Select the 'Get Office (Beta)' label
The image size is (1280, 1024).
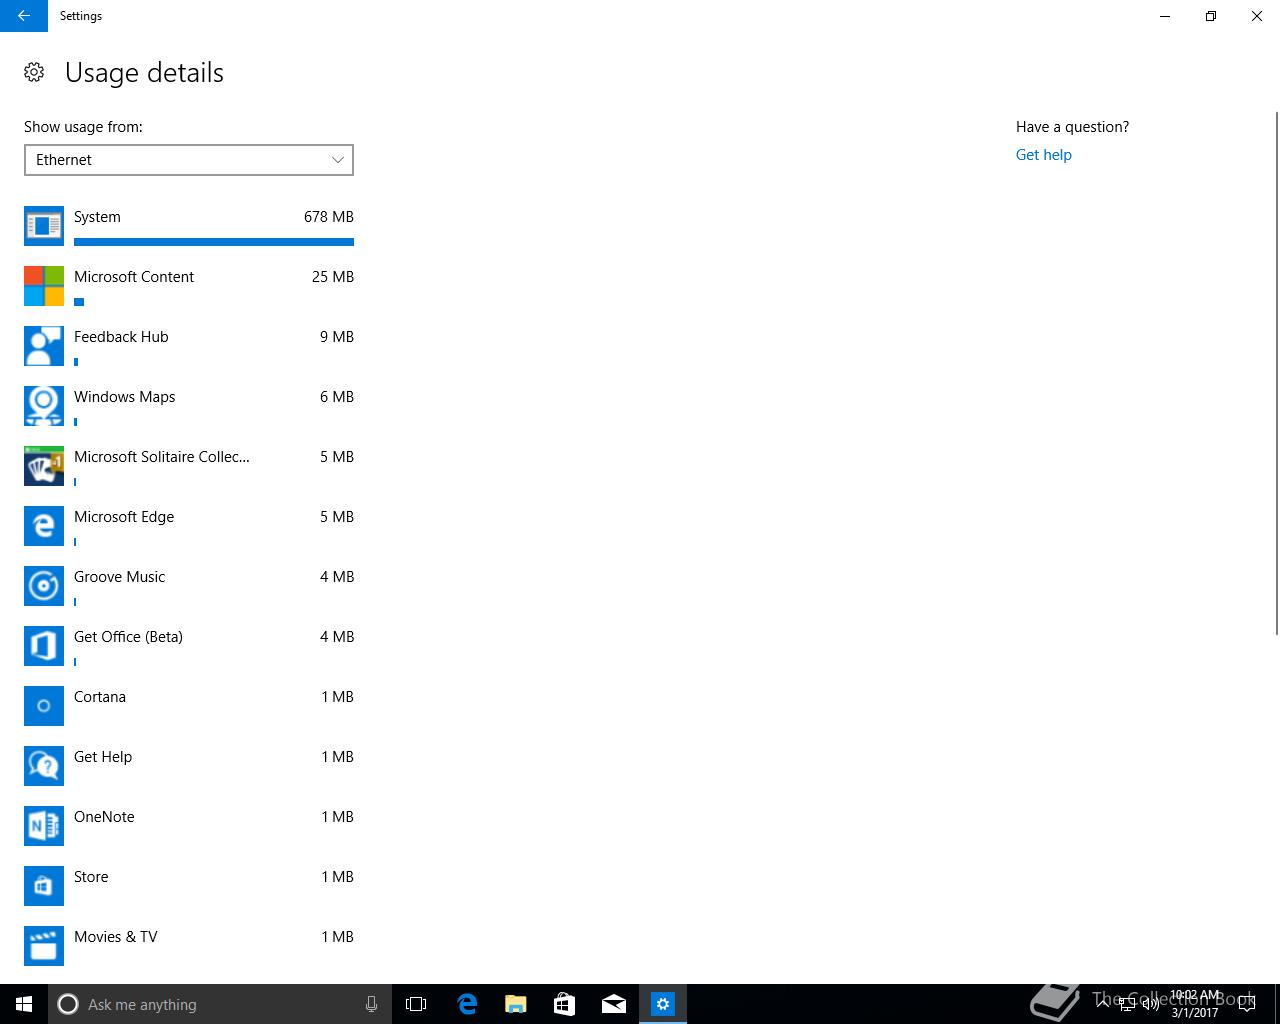[x=128, y=637]
